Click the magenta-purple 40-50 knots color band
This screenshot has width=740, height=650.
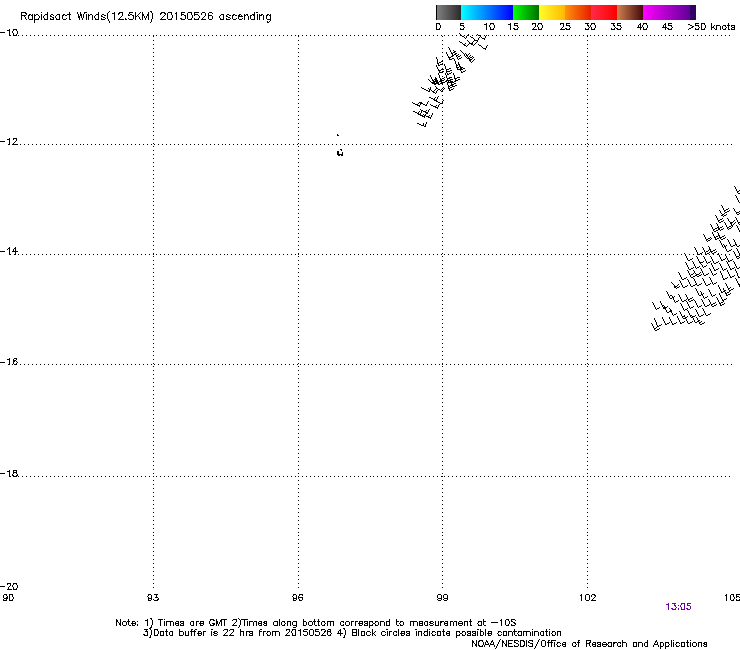(669, 12)
